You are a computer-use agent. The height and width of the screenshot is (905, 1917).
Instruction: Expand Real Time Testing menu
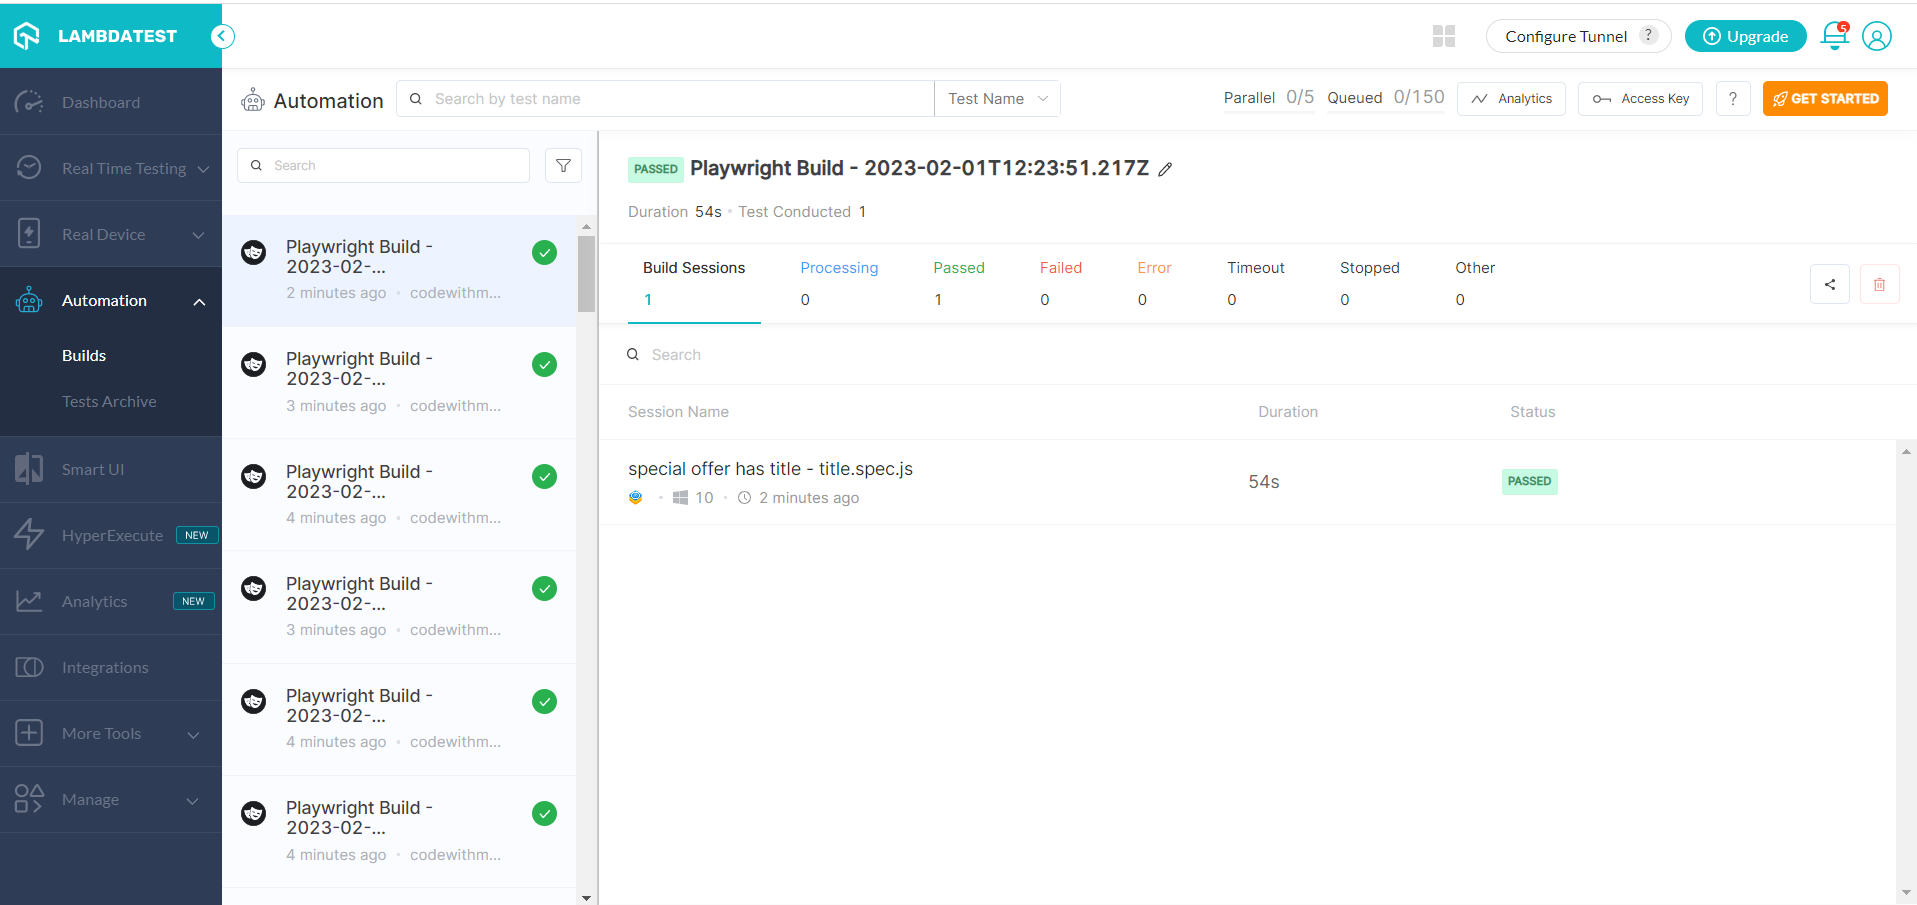point(203,169)
